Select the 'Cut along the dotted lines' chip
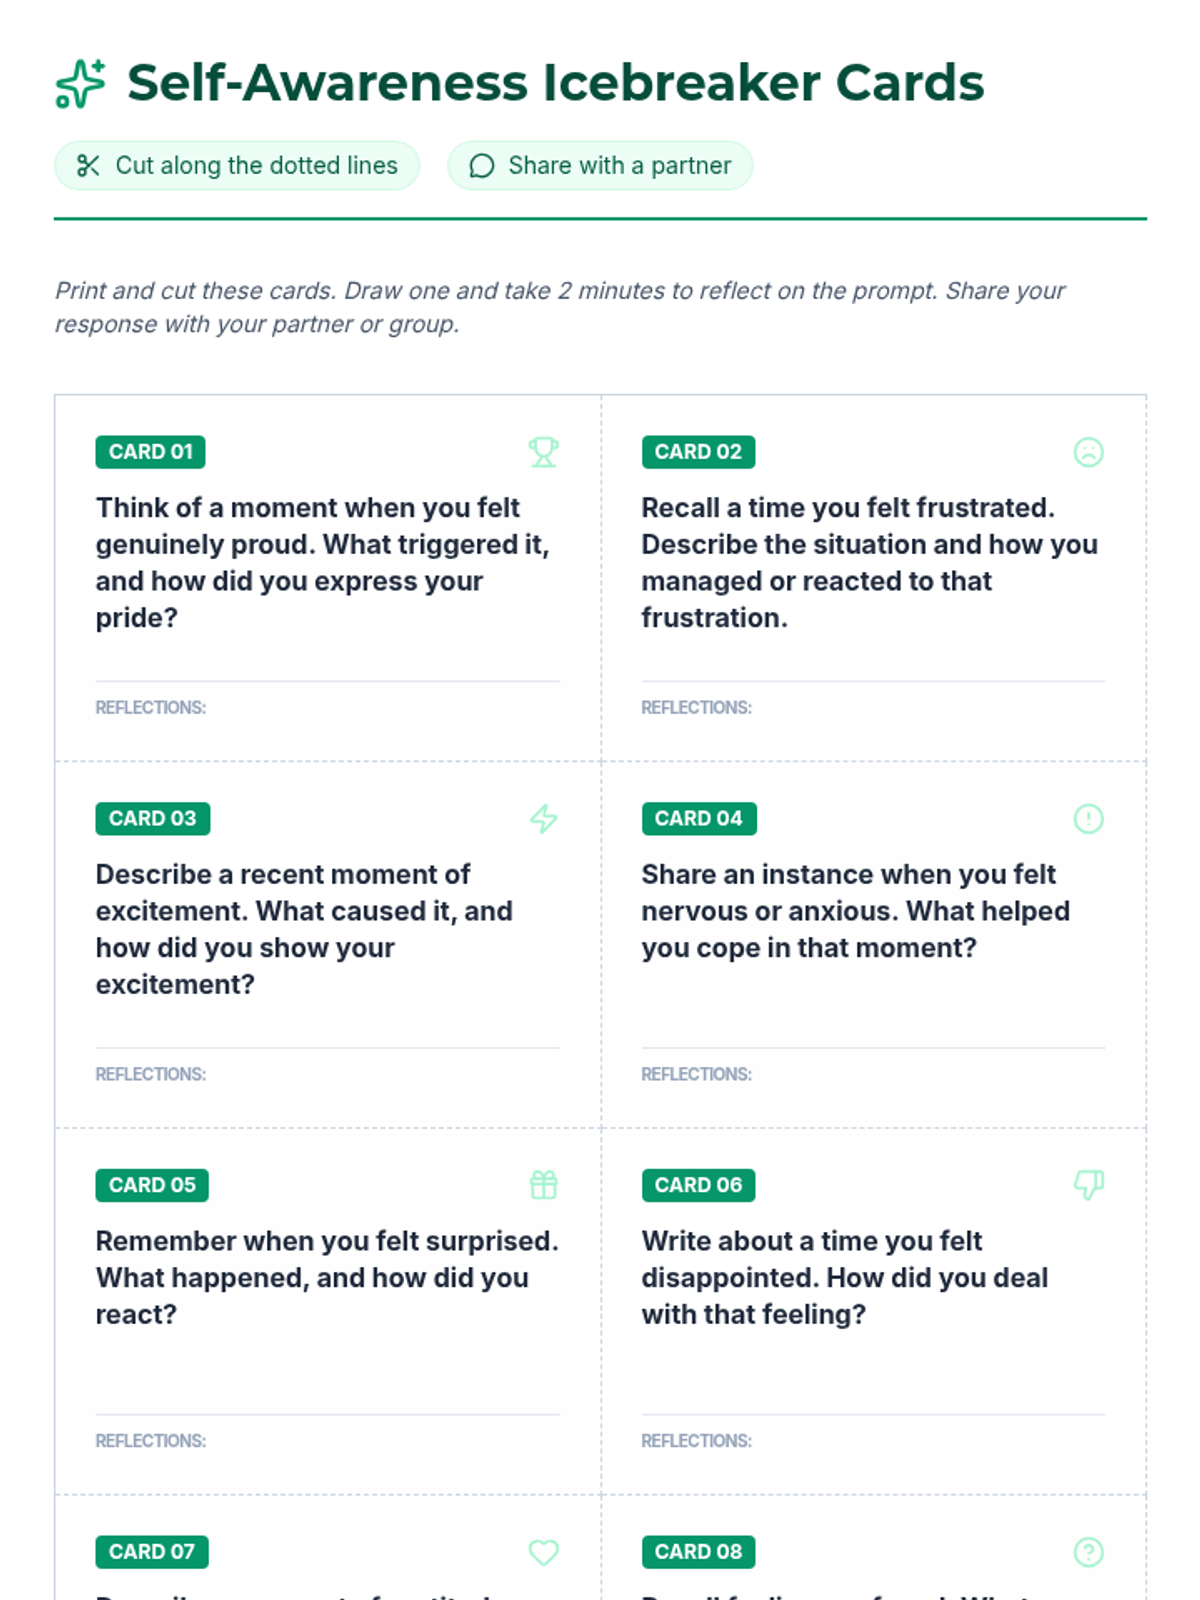 click(237, 166)
